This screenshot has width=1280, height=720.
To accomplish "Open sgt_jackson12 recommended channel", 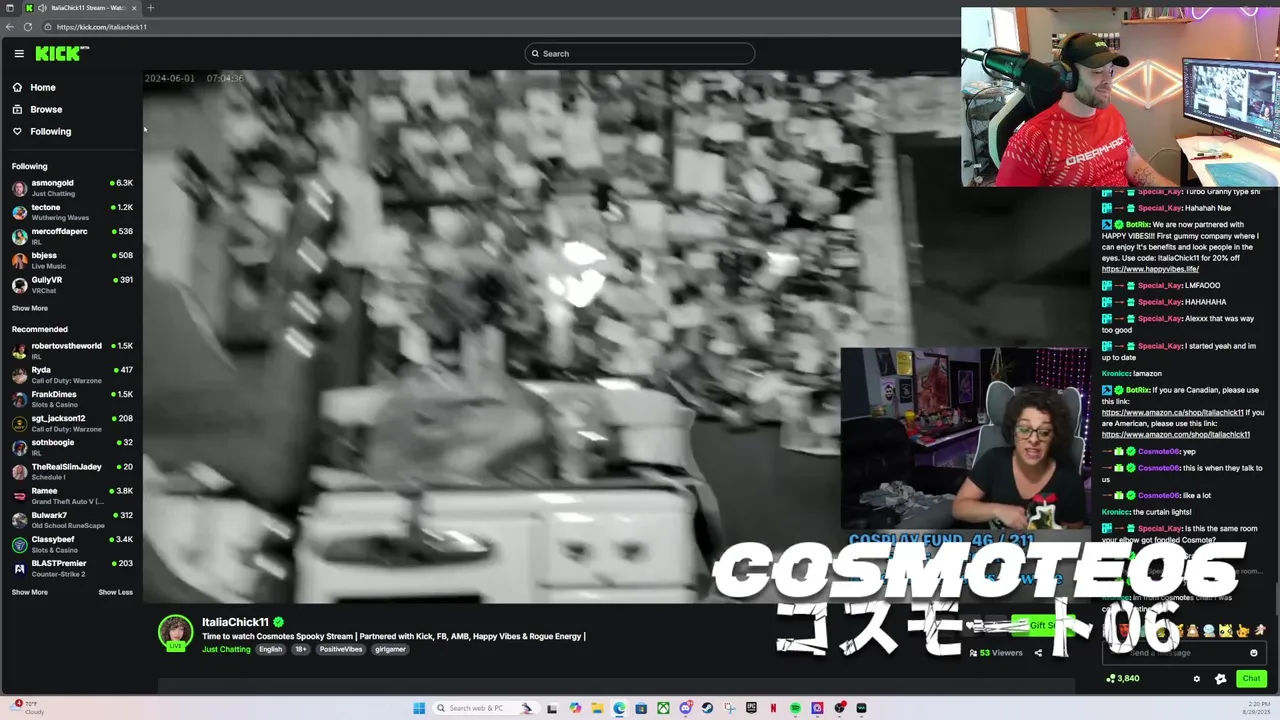I will click(x=72, y=423).
